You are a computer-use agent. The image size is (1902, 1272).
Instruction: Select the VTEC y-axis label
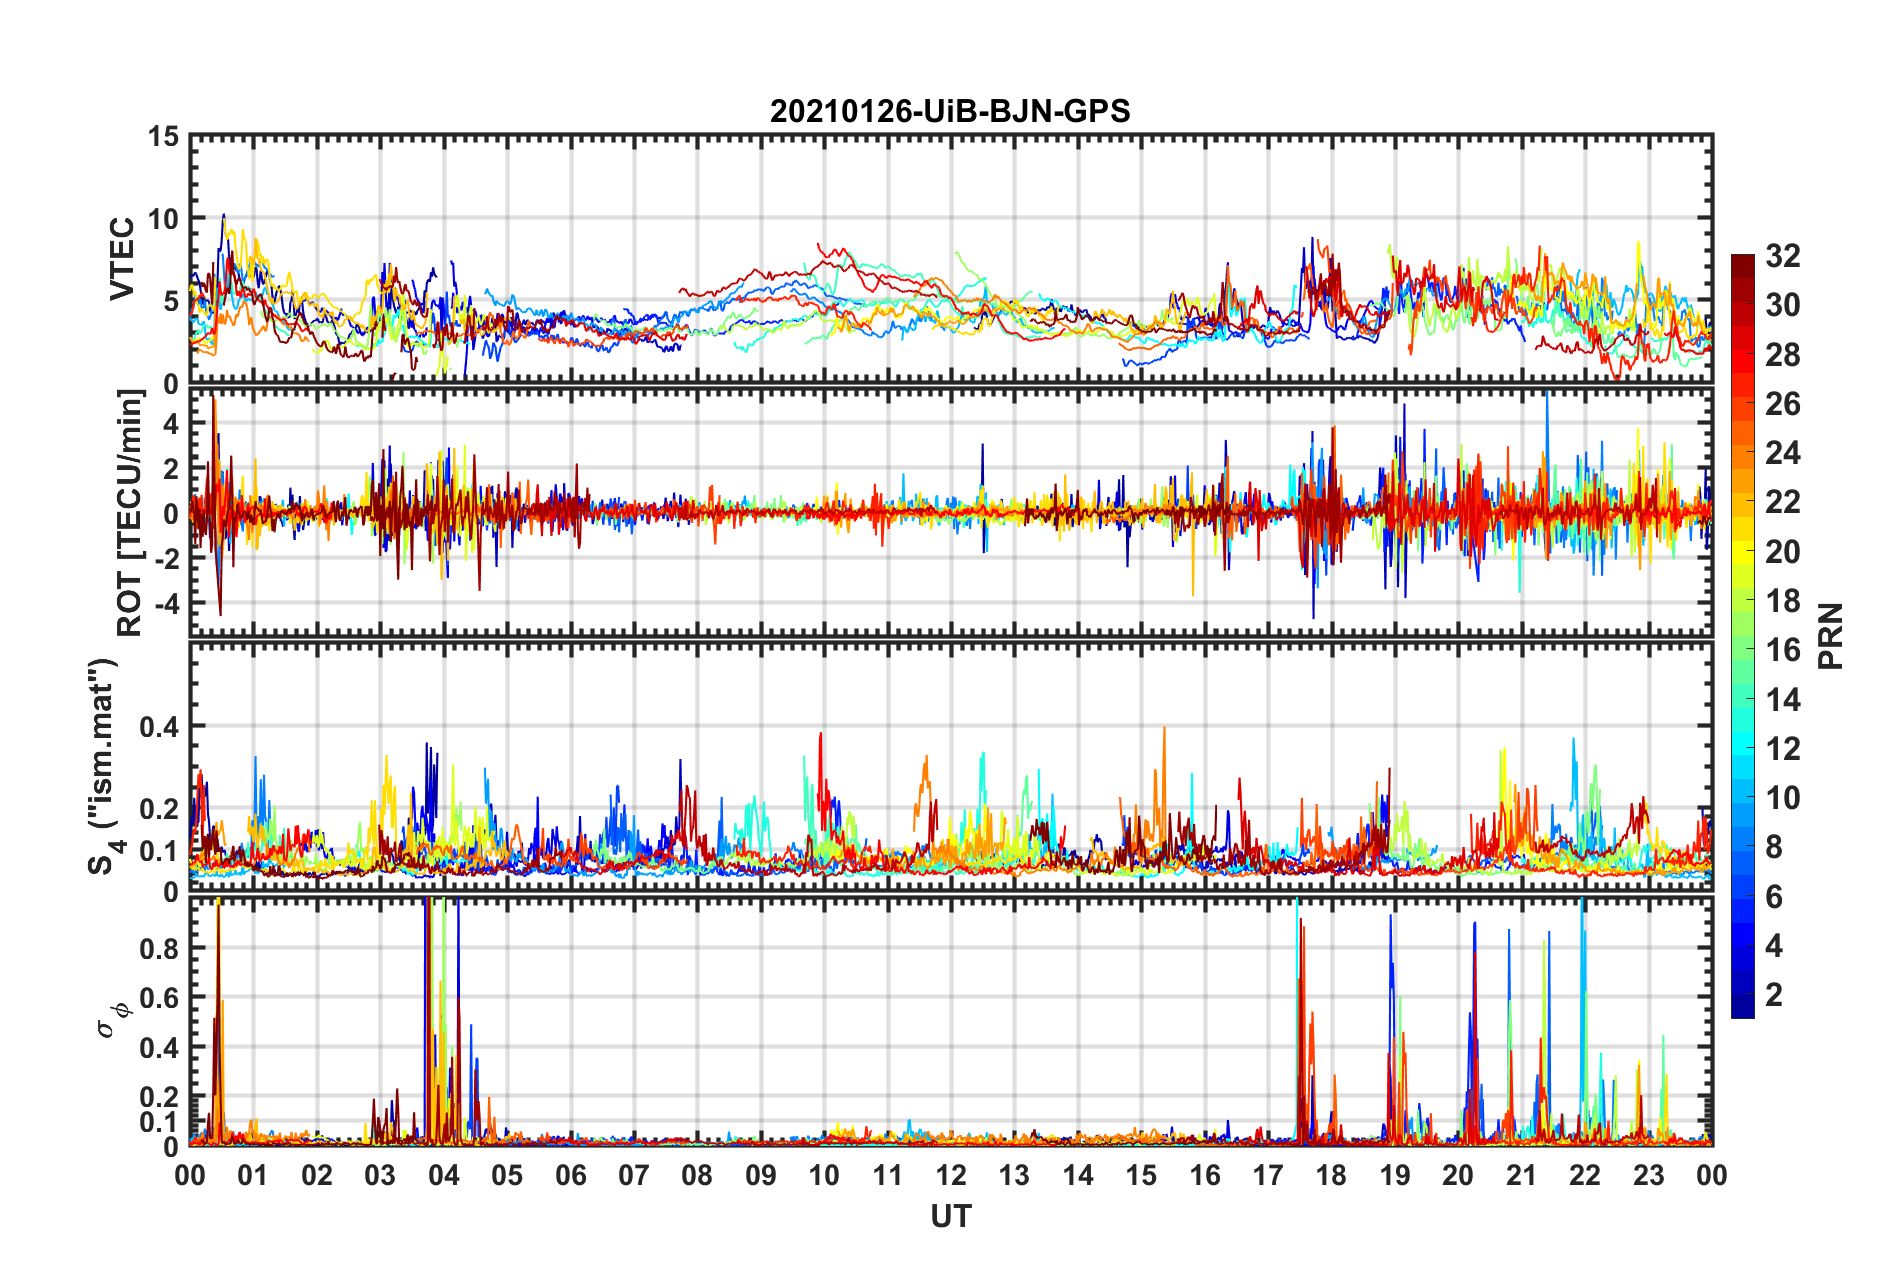[x=122, y=259]
